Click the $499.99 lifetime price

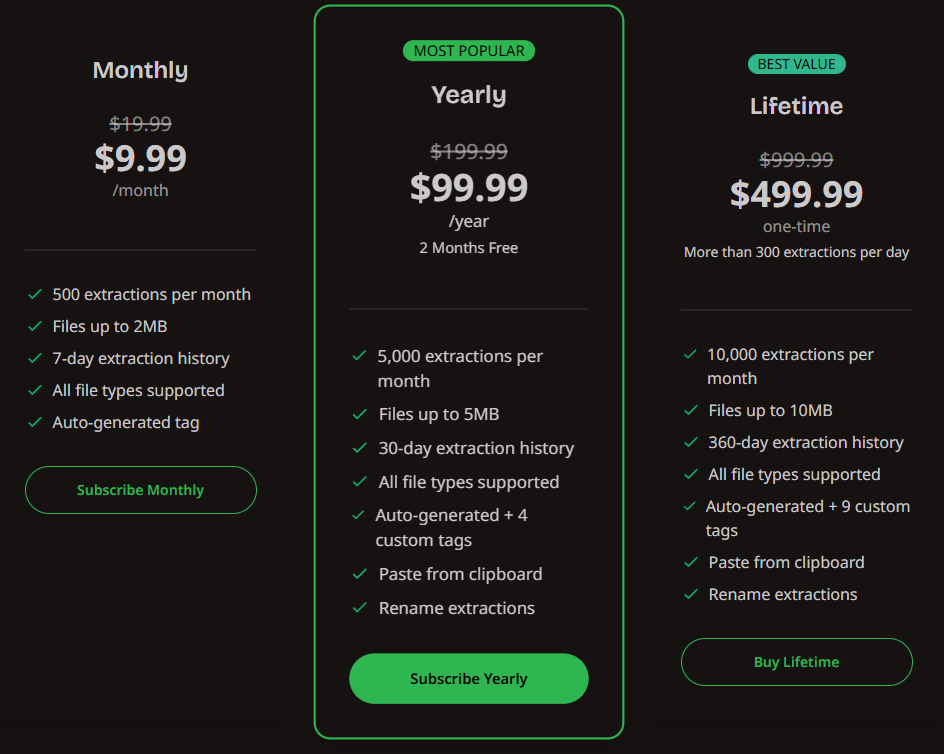(796, 193)
